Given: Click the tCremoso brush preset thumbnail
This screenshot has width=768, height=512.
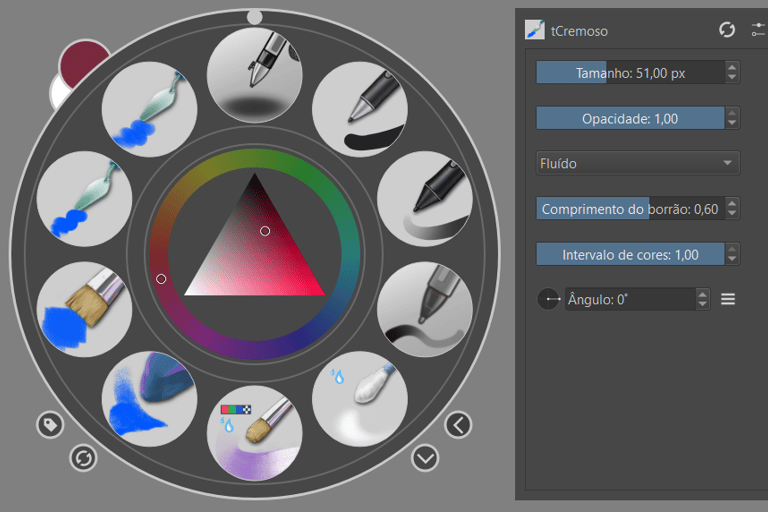Looking at the screenshot, I should 535,30.
